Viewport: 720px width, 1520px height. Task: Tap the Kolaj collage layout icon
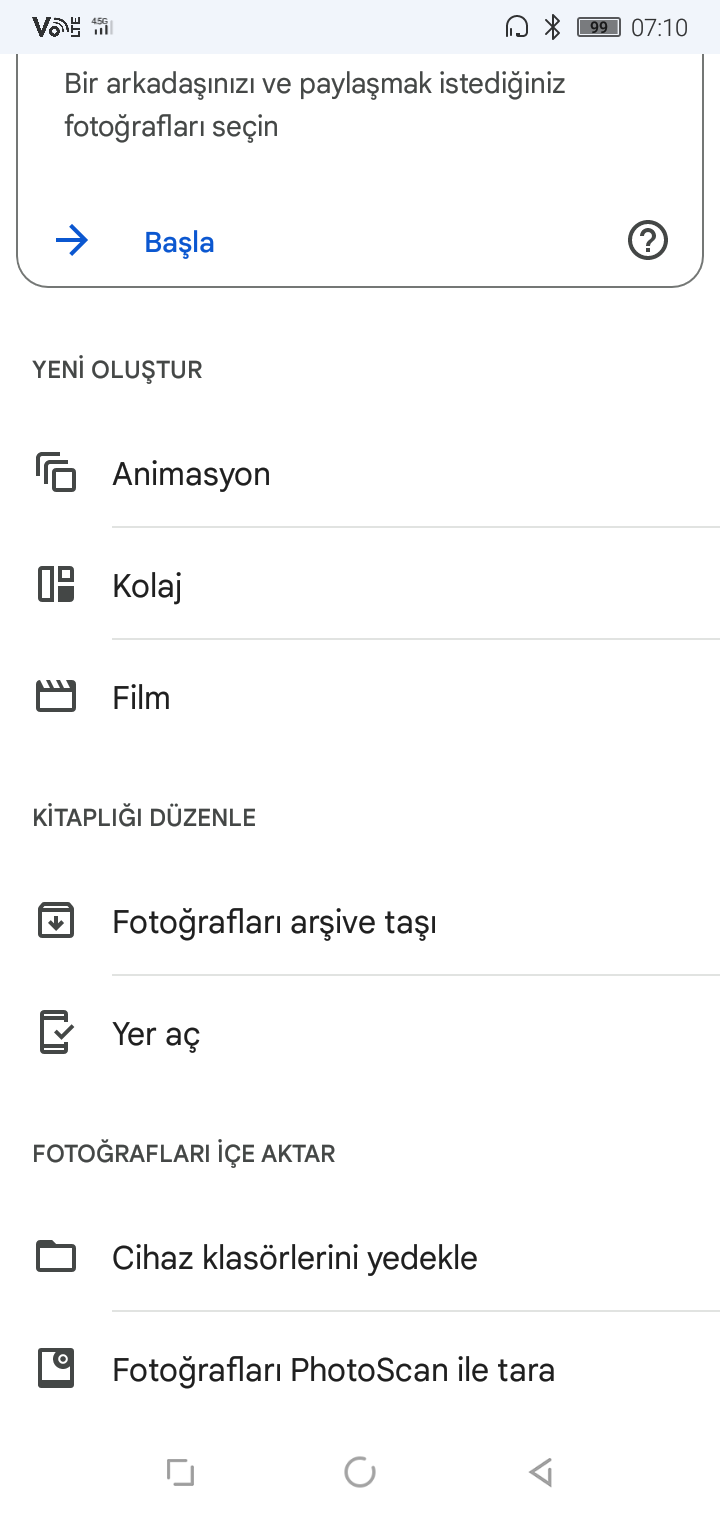(56, 584)
